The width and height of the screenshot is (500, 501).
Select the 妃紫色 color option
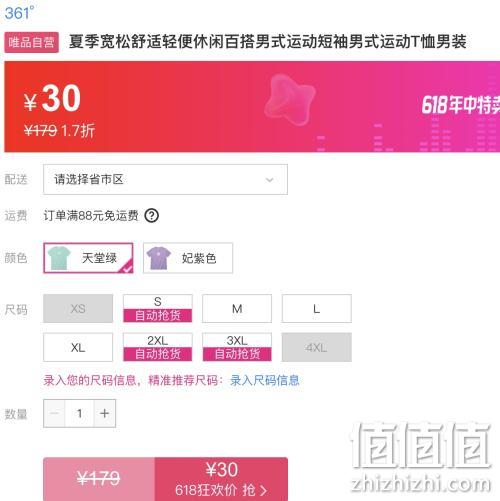(188, 258)
